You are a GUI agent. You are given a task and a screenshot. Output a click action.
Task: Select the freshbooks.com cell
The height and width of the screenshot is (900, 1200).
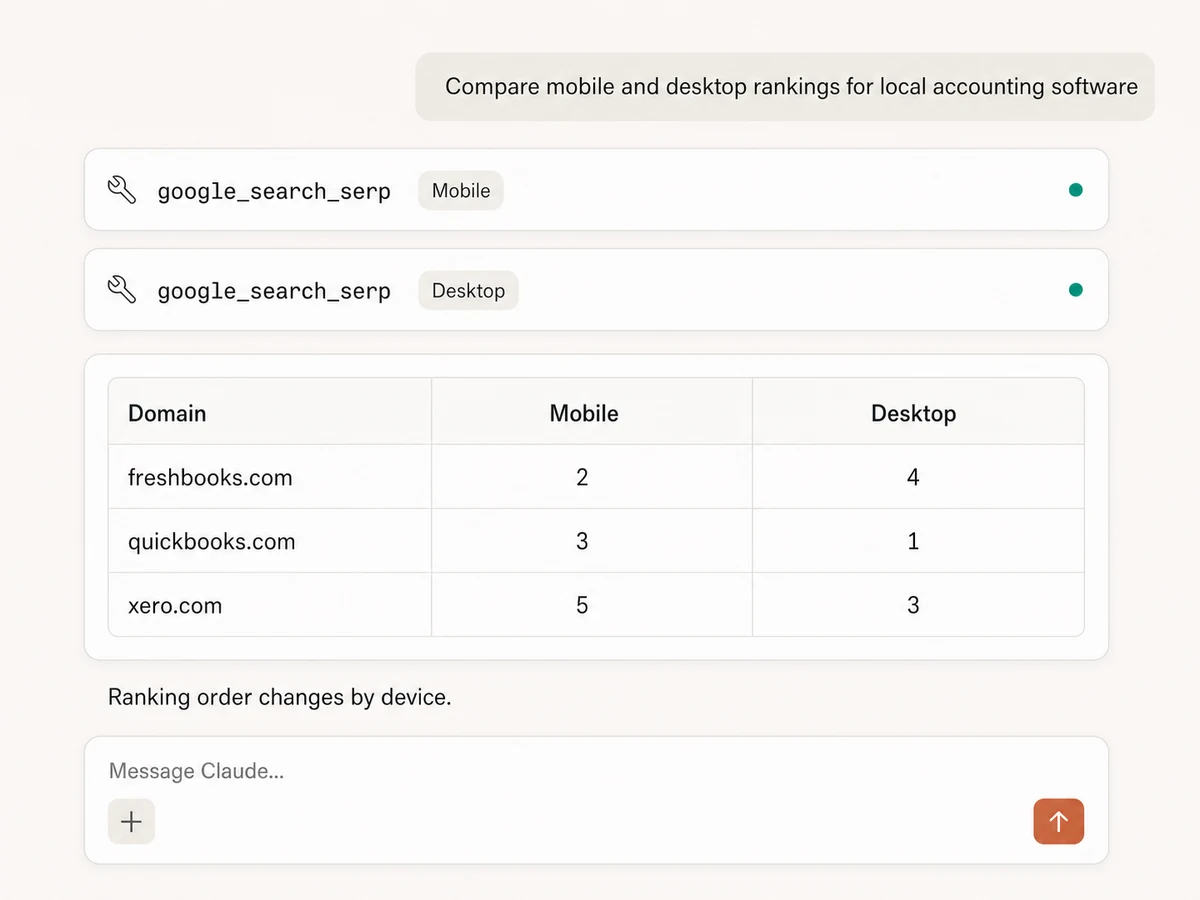270,477
